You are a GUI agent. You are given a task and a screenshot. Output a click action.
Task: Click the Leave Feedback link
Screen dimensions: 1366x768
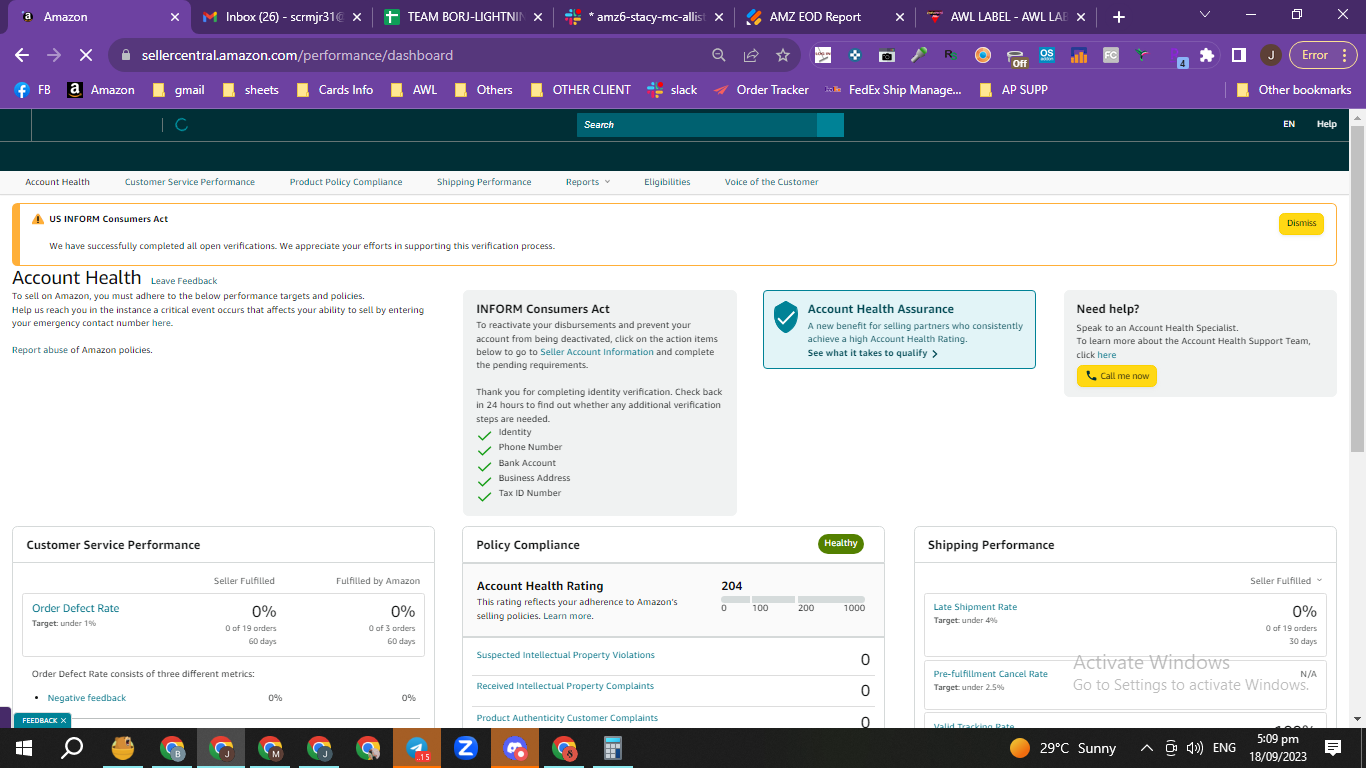pos(184,281)
